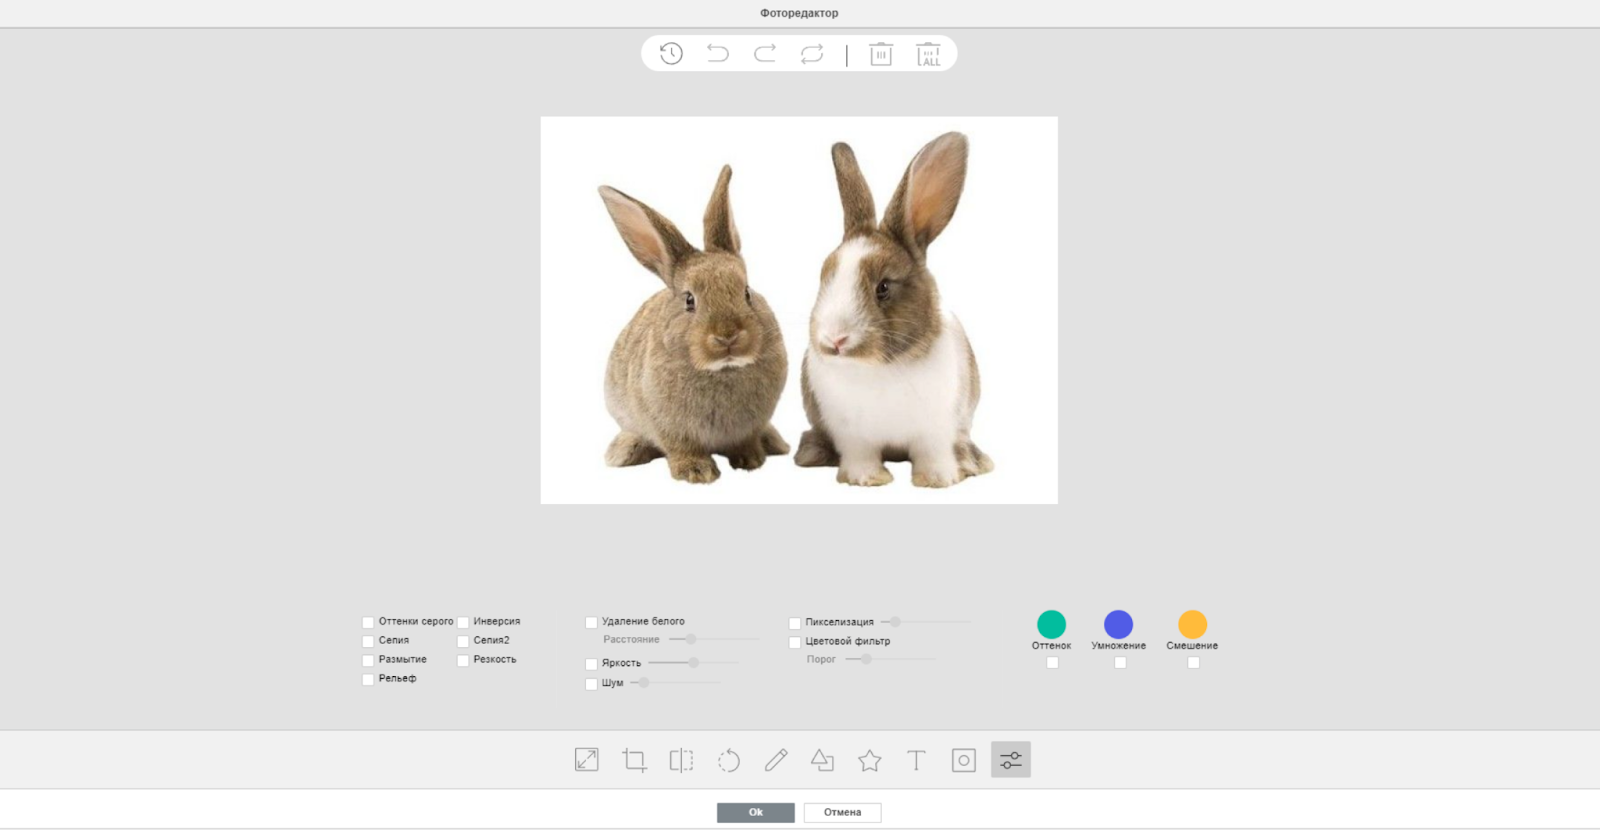
Task: Open the Resize tool
Action: [x=587, y=760]
